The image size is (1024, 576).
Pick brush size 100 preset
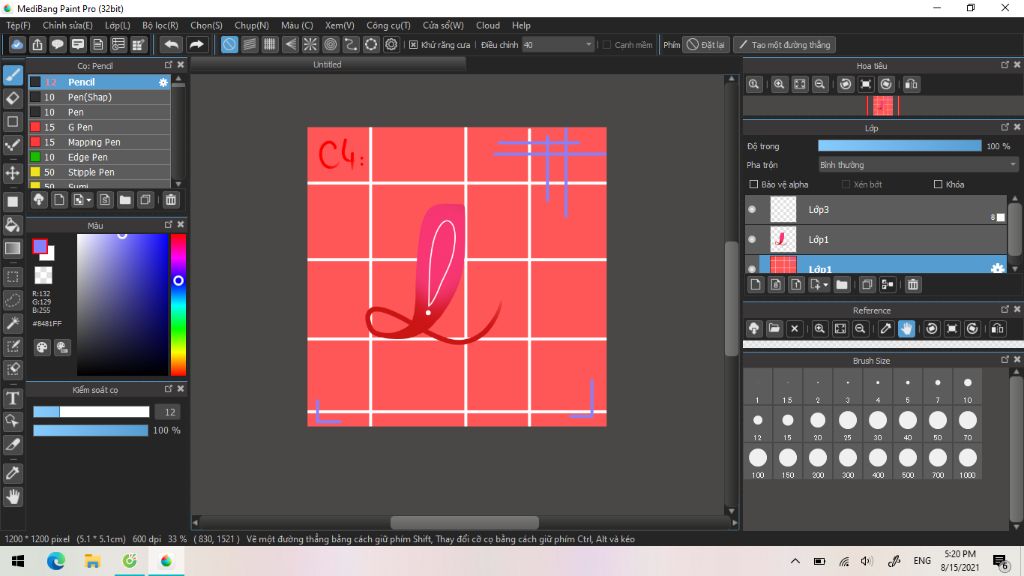(758, 462)
